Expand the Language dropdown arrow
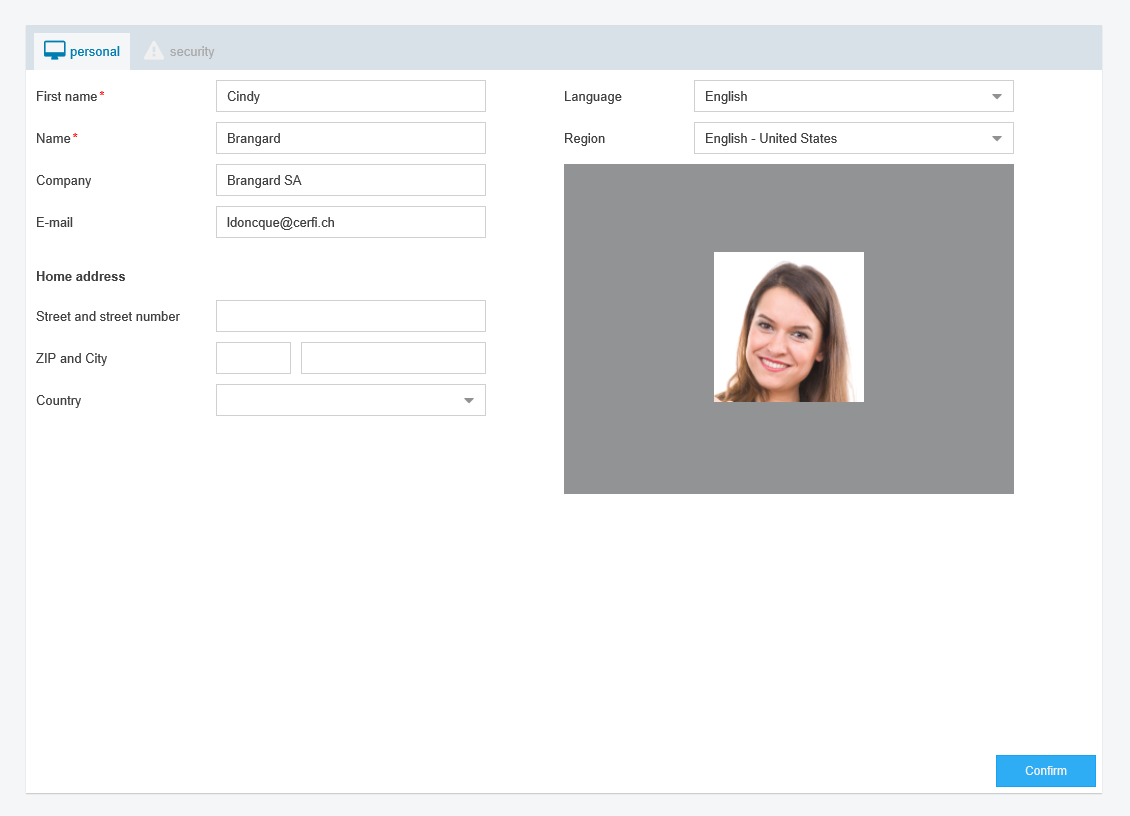Screen dimensions: 1130x816 click(996, 97)
